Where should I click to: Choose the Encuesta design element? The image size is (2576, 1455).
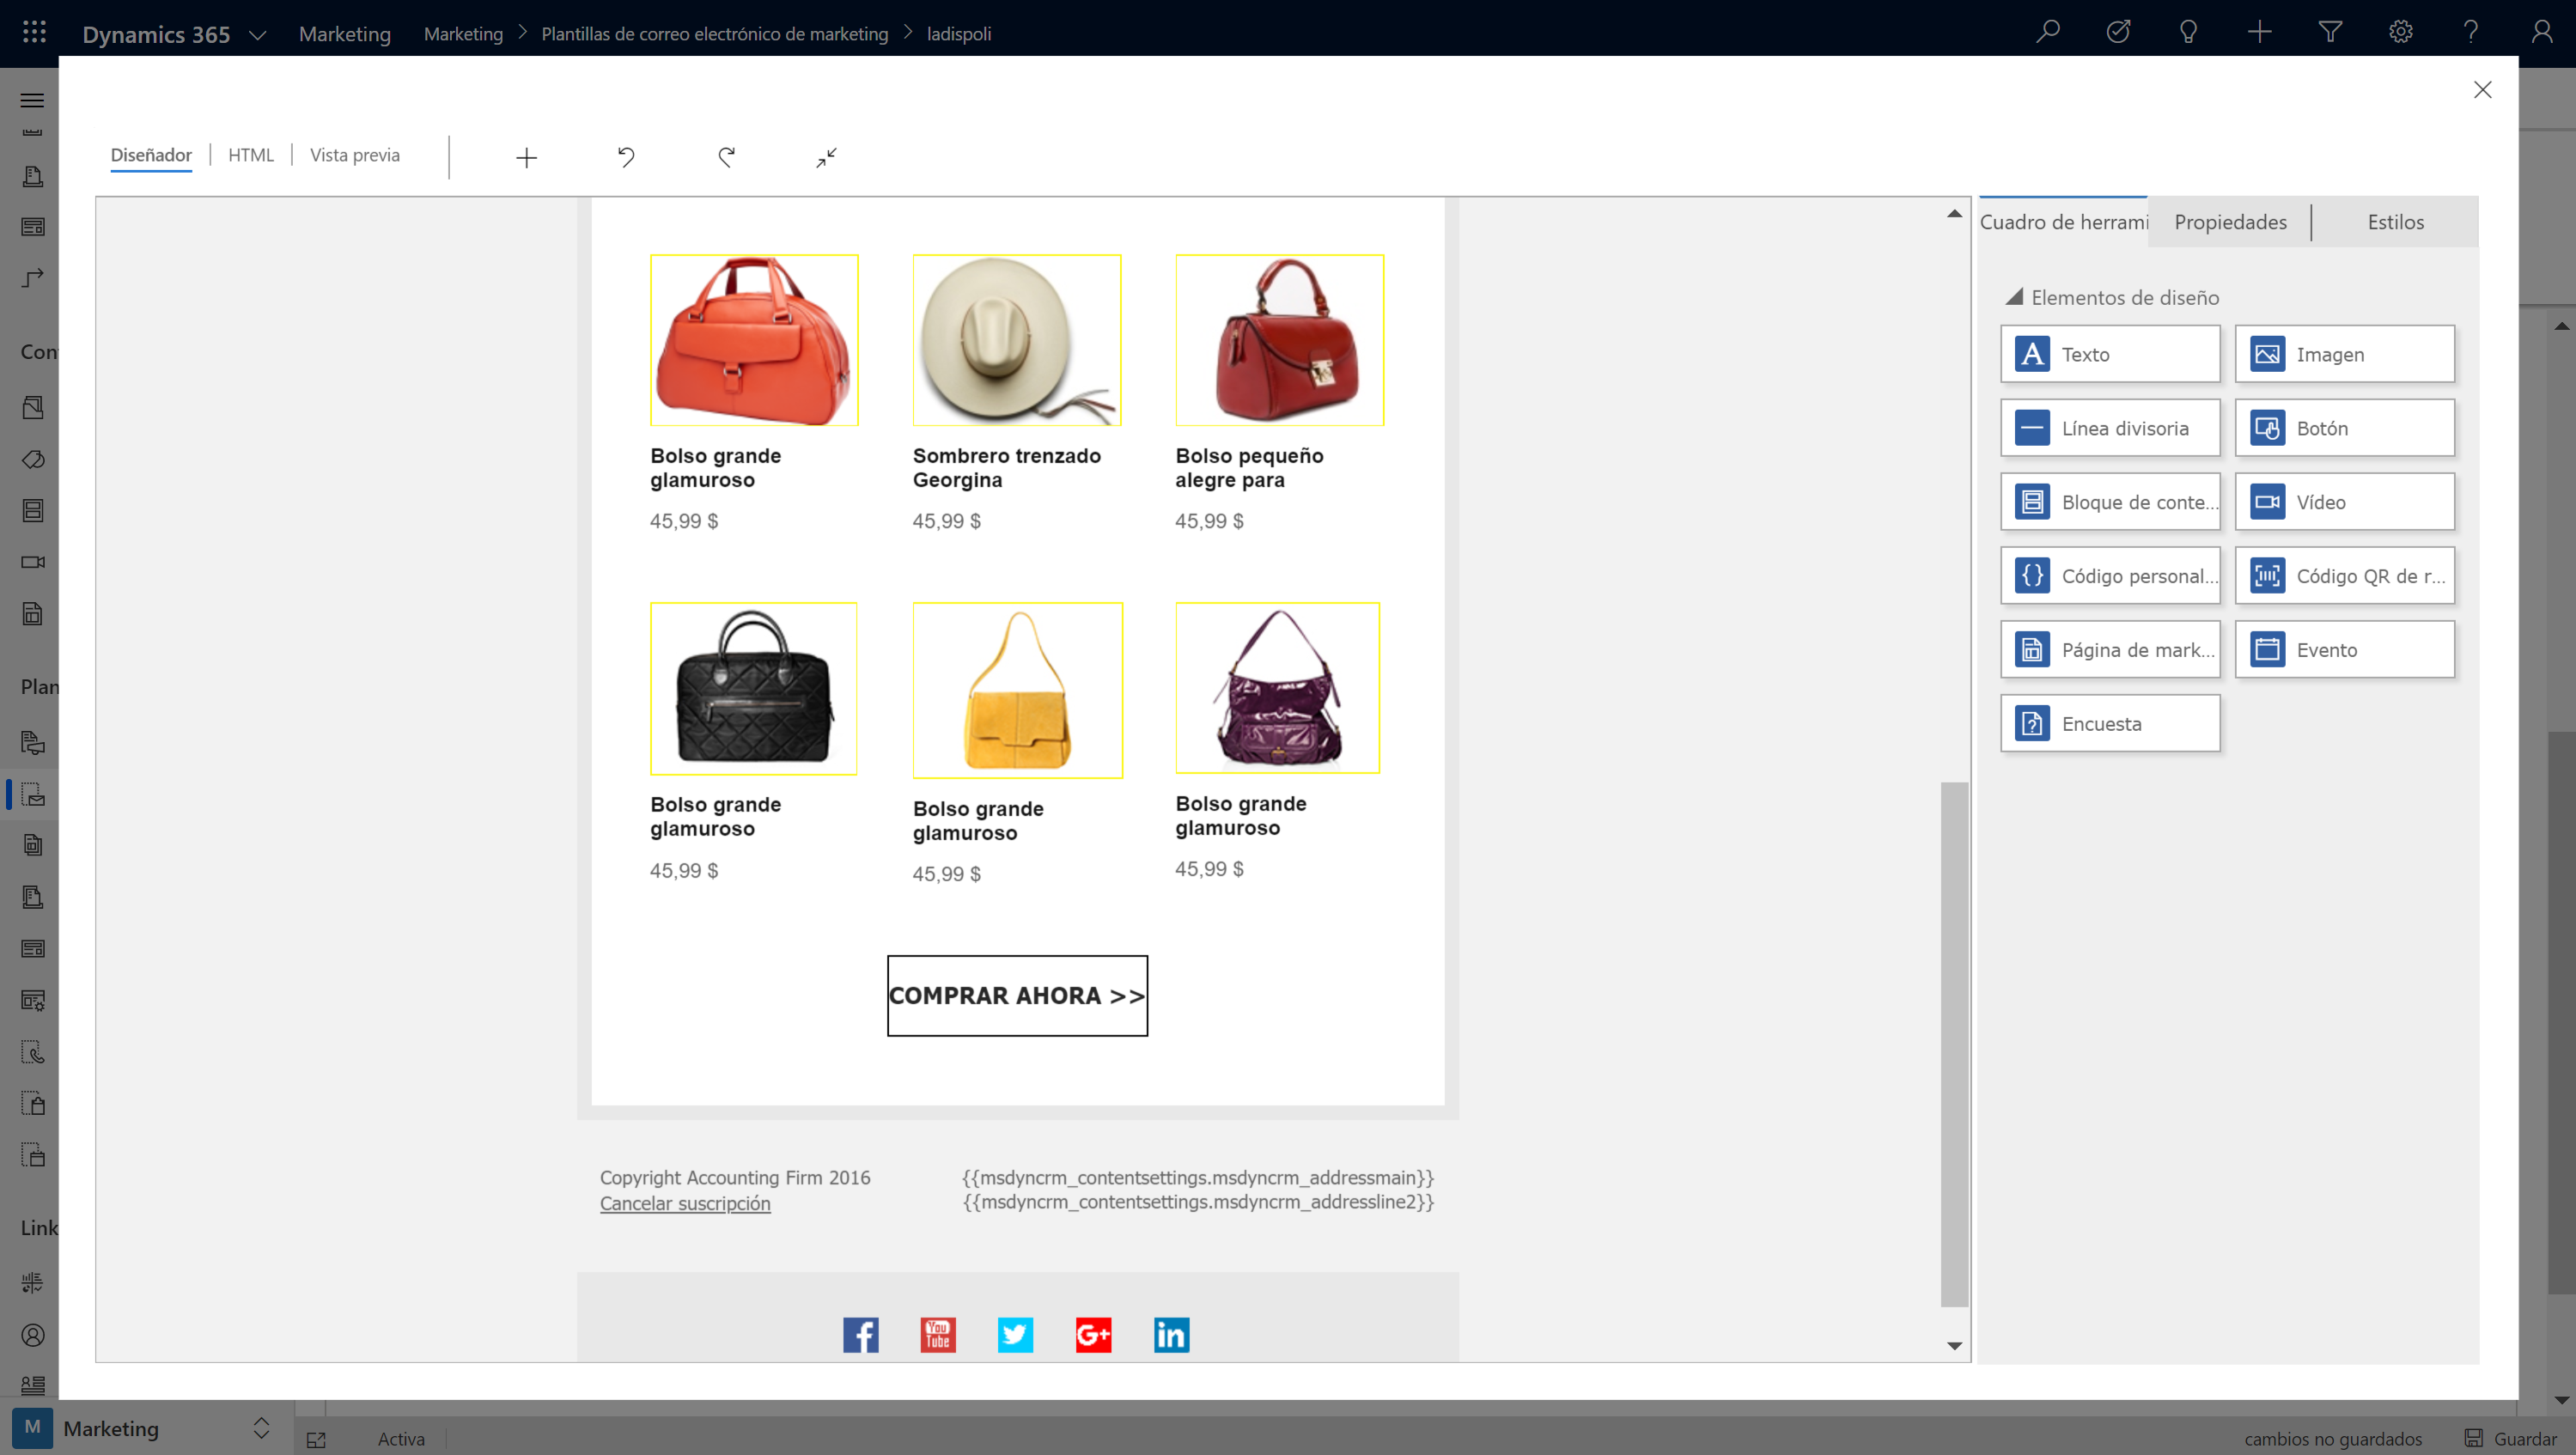[2109, 724]
